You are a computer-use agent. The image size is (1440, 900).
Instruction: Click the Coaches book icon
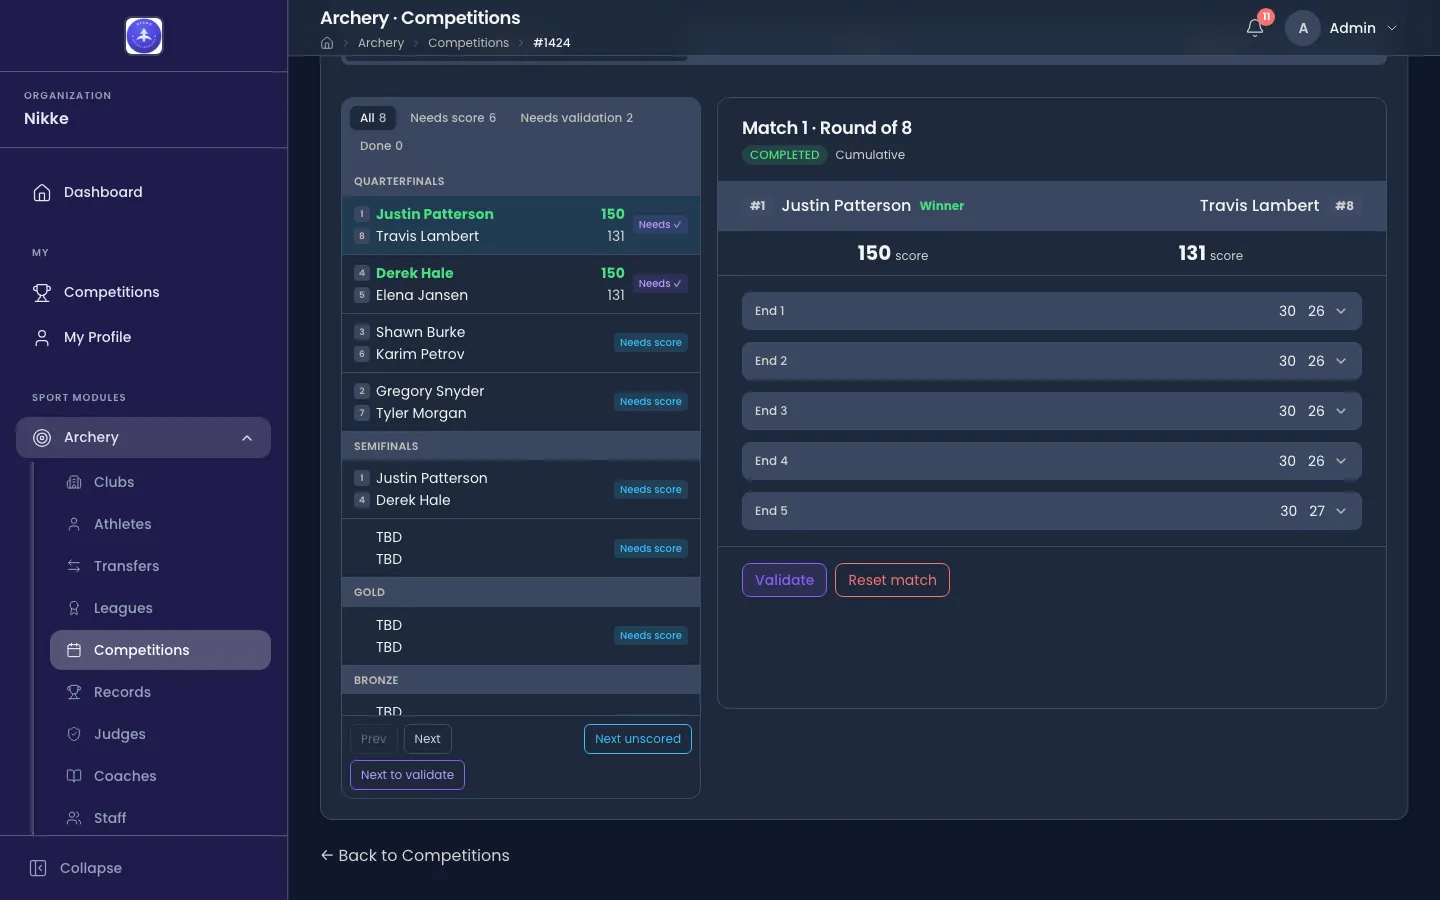pos(74,776)
